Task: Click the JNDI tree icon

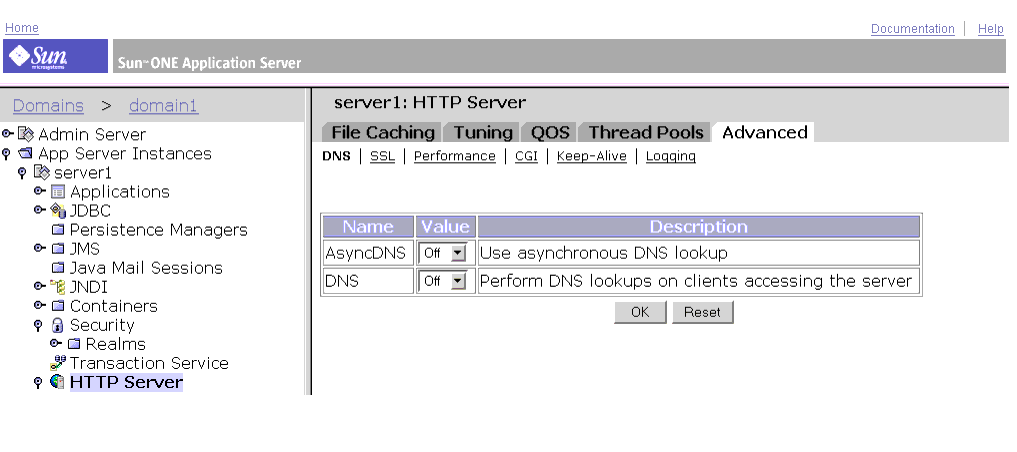Action: [x=58, y=287]
